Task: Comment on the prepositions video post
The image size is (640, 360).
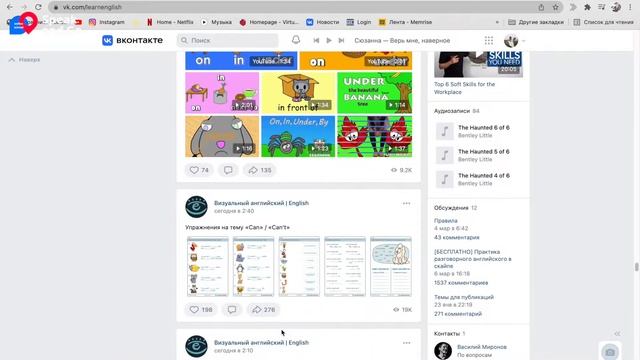Action: pyautogui.click(x=228, y=170)
